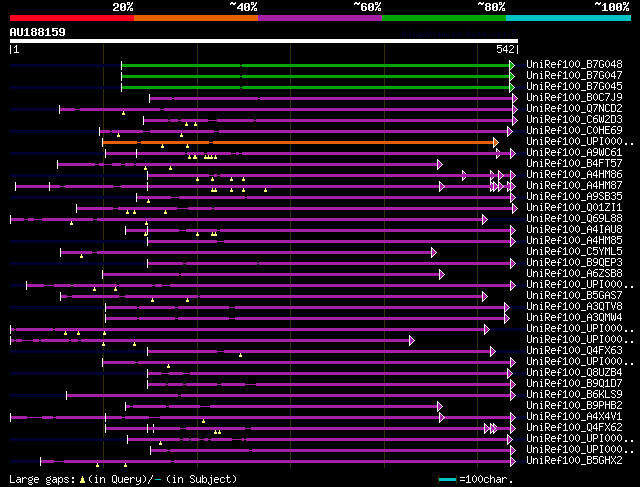Open hit UniRef100_A6ZSB8
Viewport: 640px width, 487px height.
point(574,274)
